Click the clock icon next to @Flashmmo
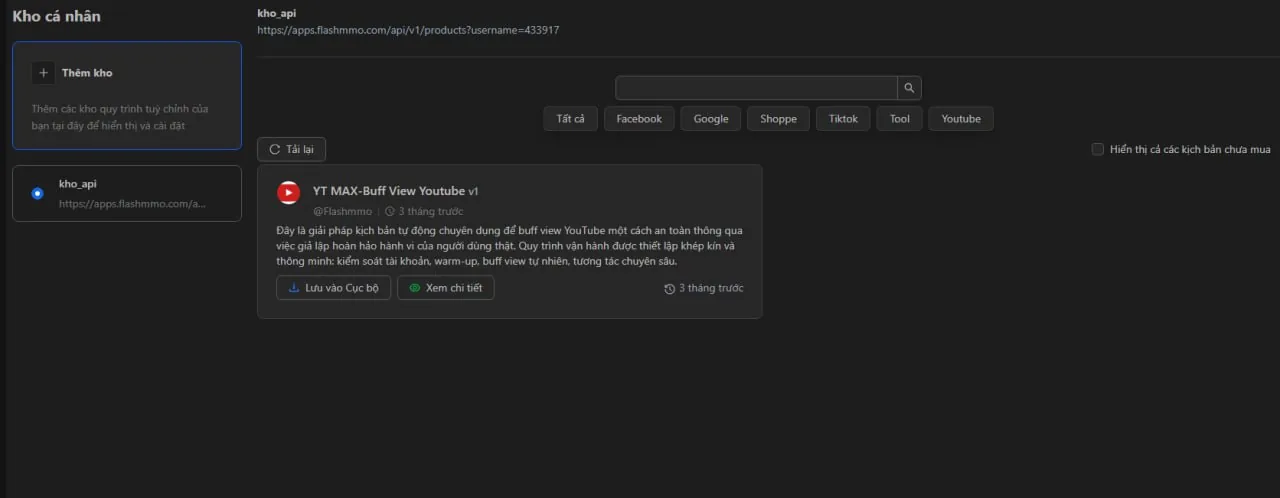This screenshot has width=1280, height=498. 389,212
